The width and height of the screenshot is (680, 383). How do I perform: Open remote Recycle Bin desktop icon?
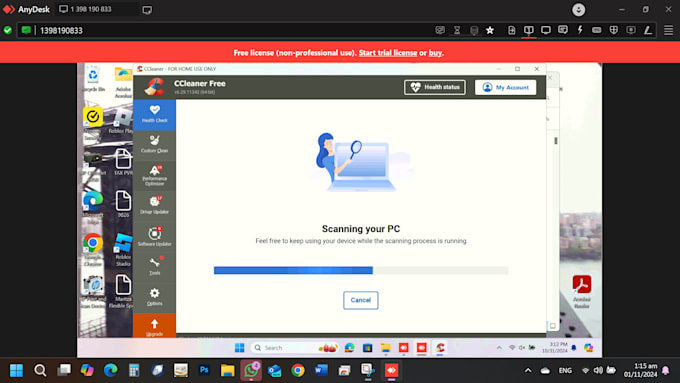point(93,79)
